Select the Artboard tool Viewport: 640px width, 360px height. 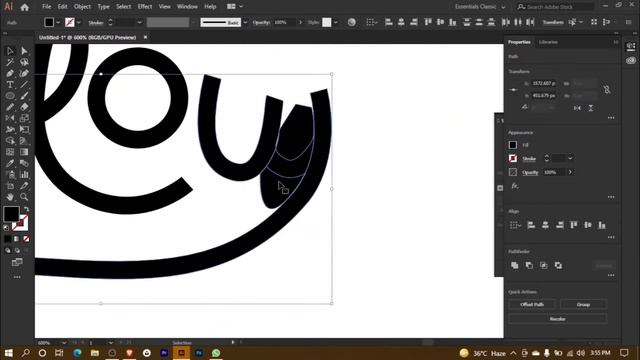(x=10, y=186)
